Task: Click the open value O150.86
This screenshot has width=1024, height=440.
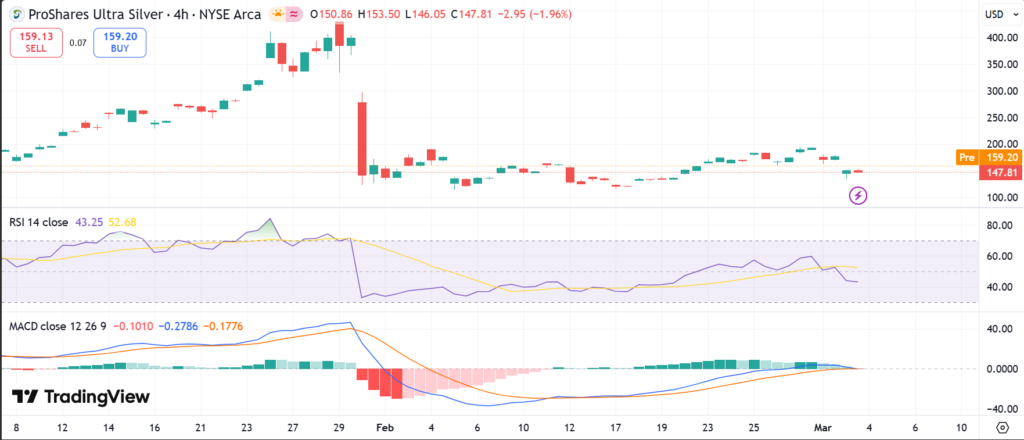Action: tap(330, 14)
